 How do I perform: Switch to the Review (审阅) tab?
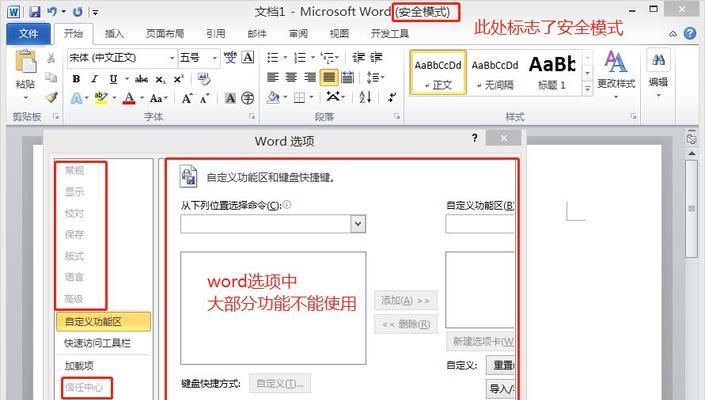pyautogui.click(x=298, y=34)
